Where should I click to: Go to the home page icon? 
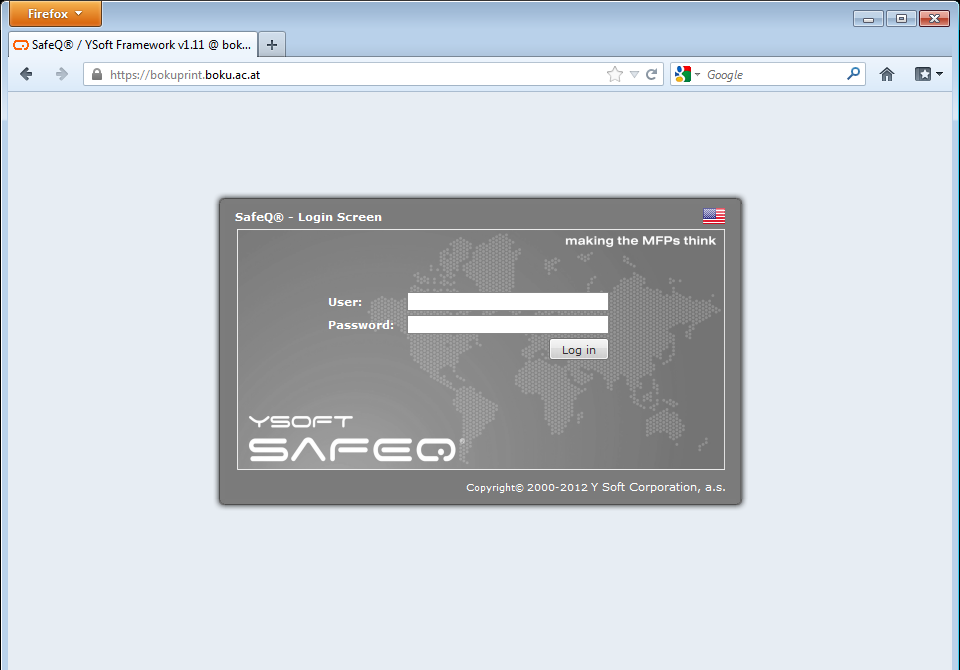[x=887, y=74]
